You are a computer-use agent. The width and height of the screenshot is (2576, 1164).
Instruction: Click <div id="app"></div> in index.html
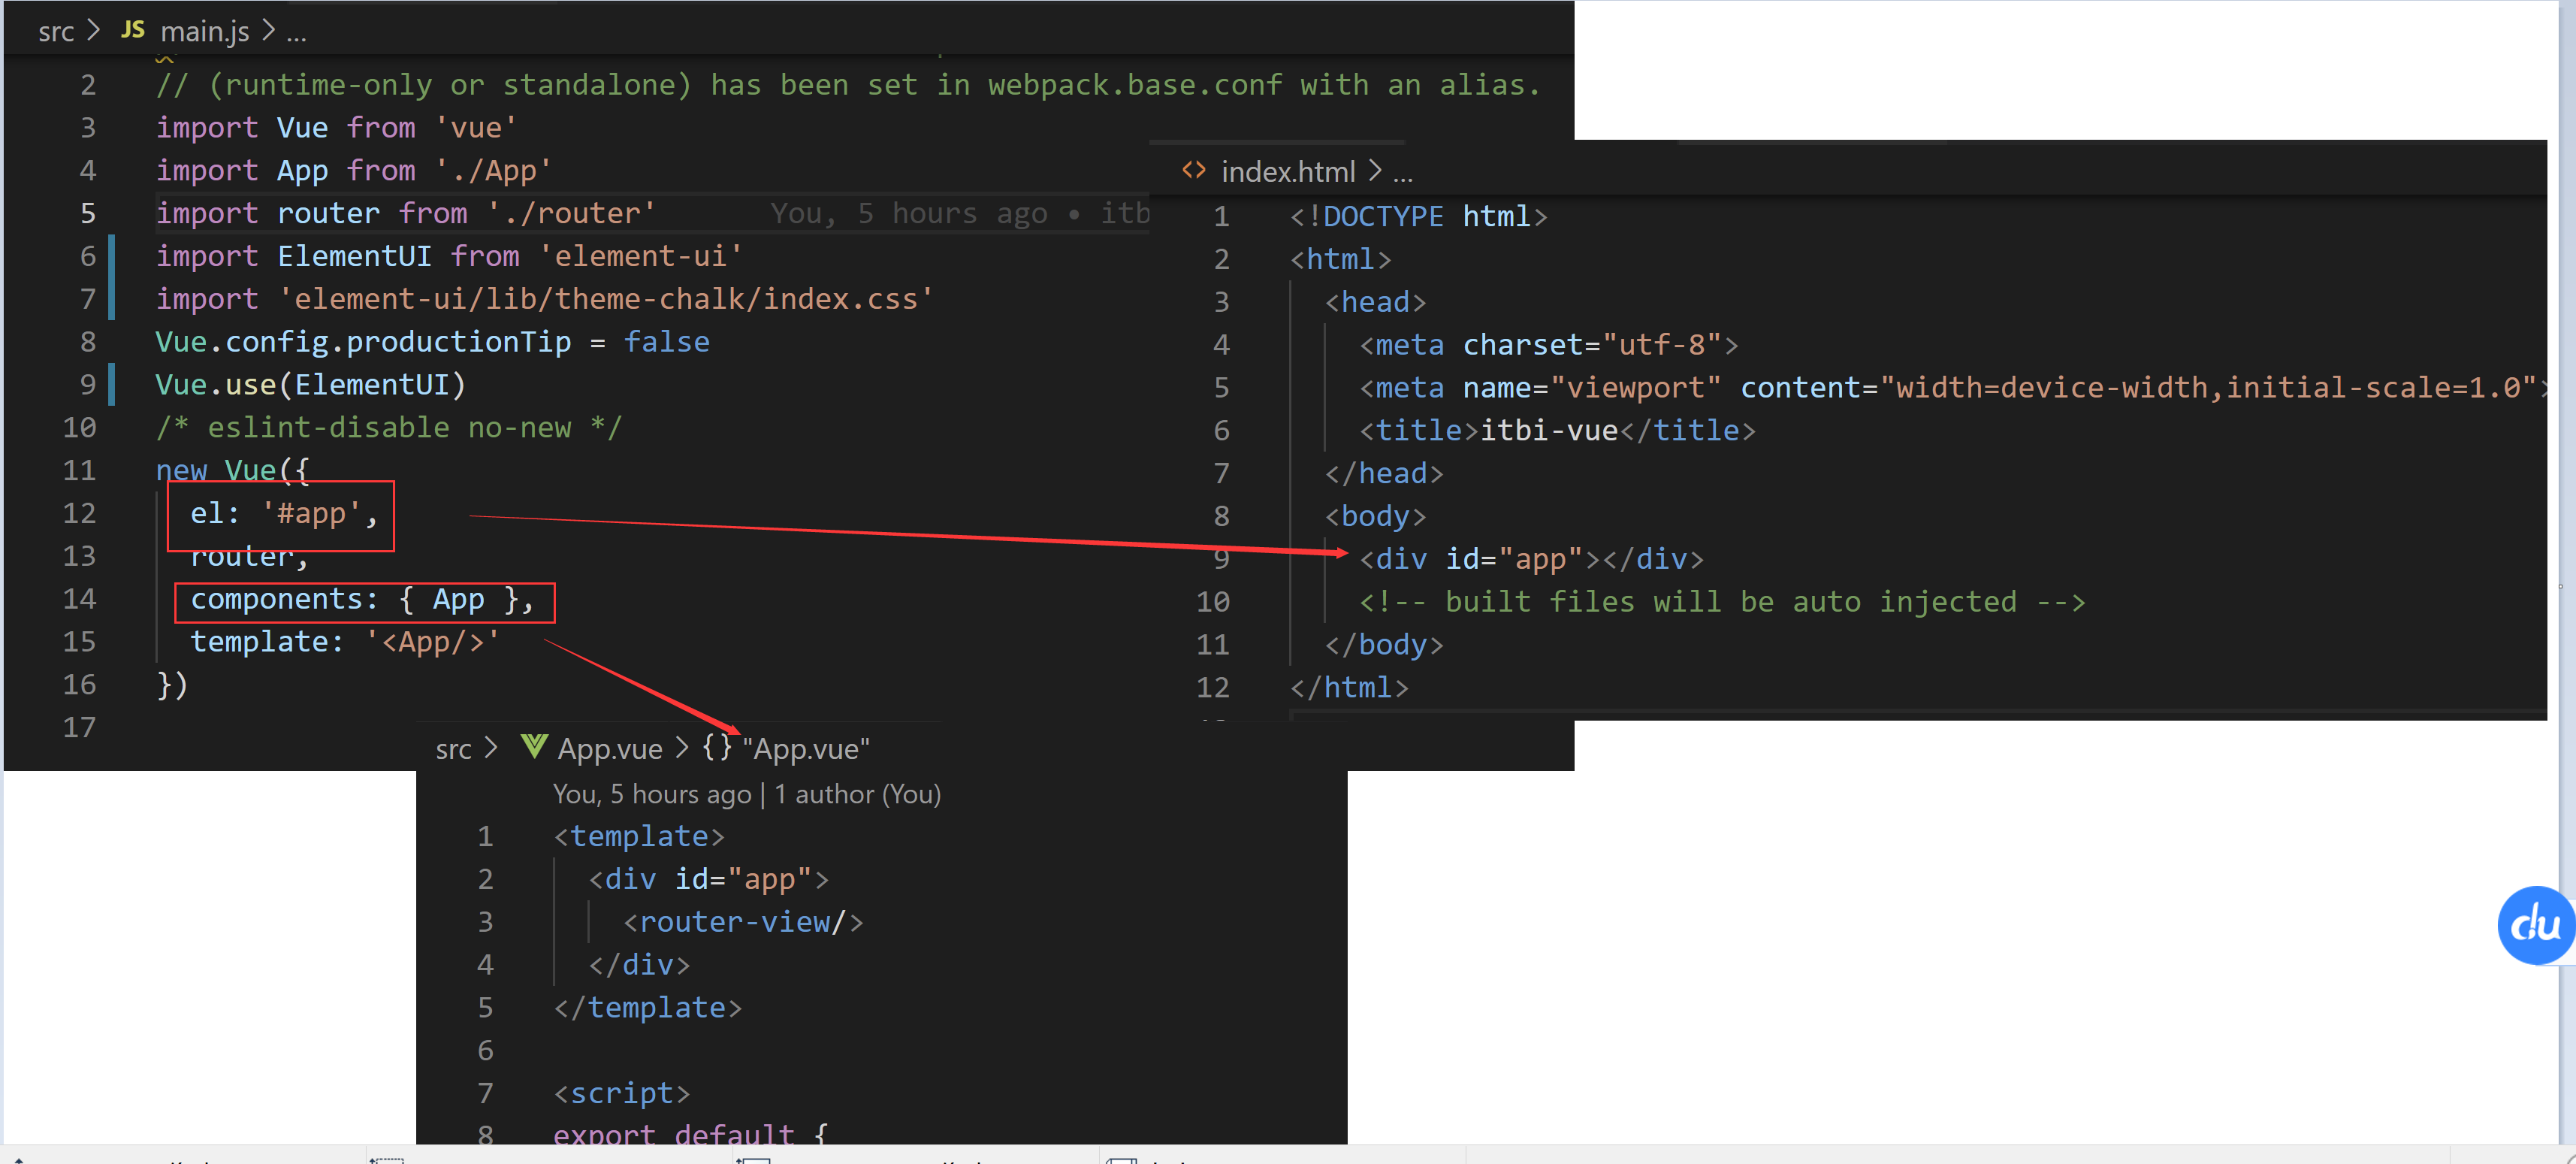click(x=1531, y=559)
